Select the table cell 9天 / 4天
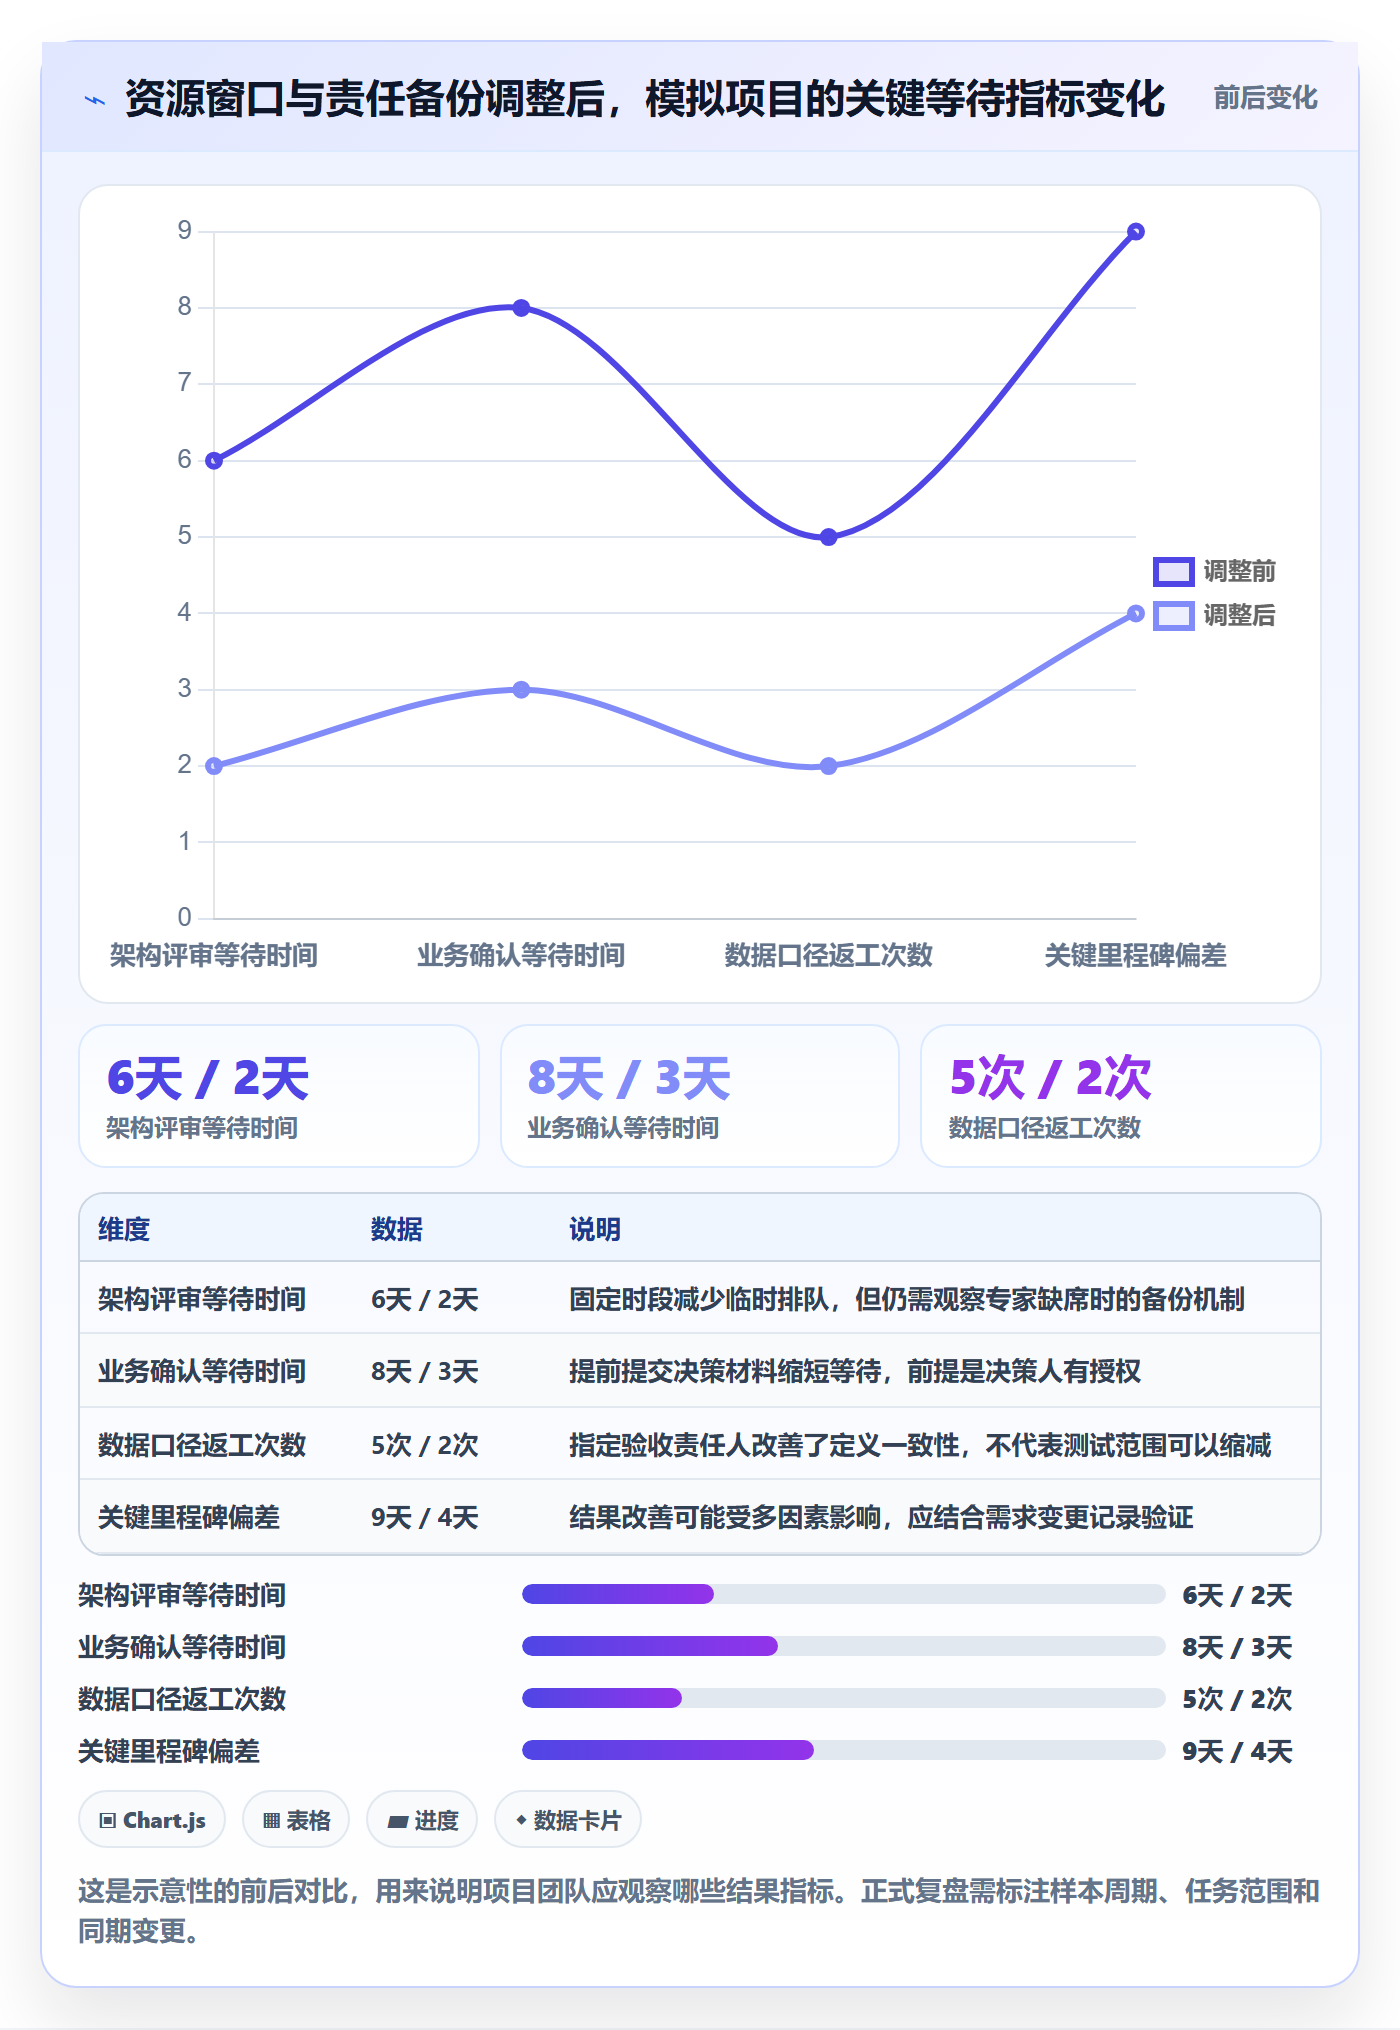The width and height of the screenshot is (1400, 2030). [x=425, y=1517]
